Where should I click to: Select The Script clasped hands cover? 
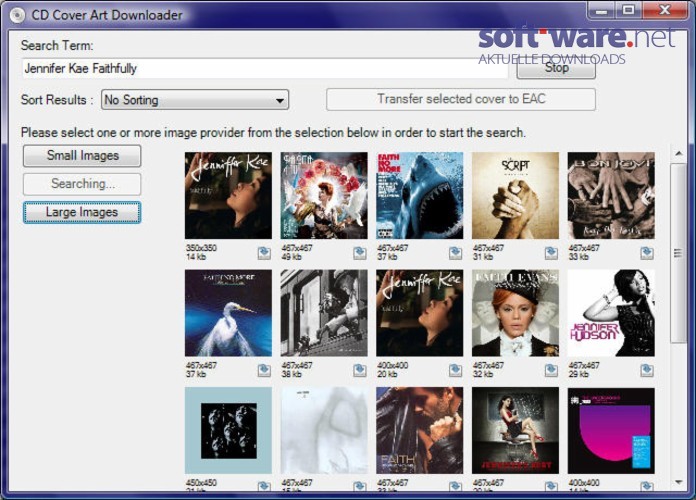(515, 195)
